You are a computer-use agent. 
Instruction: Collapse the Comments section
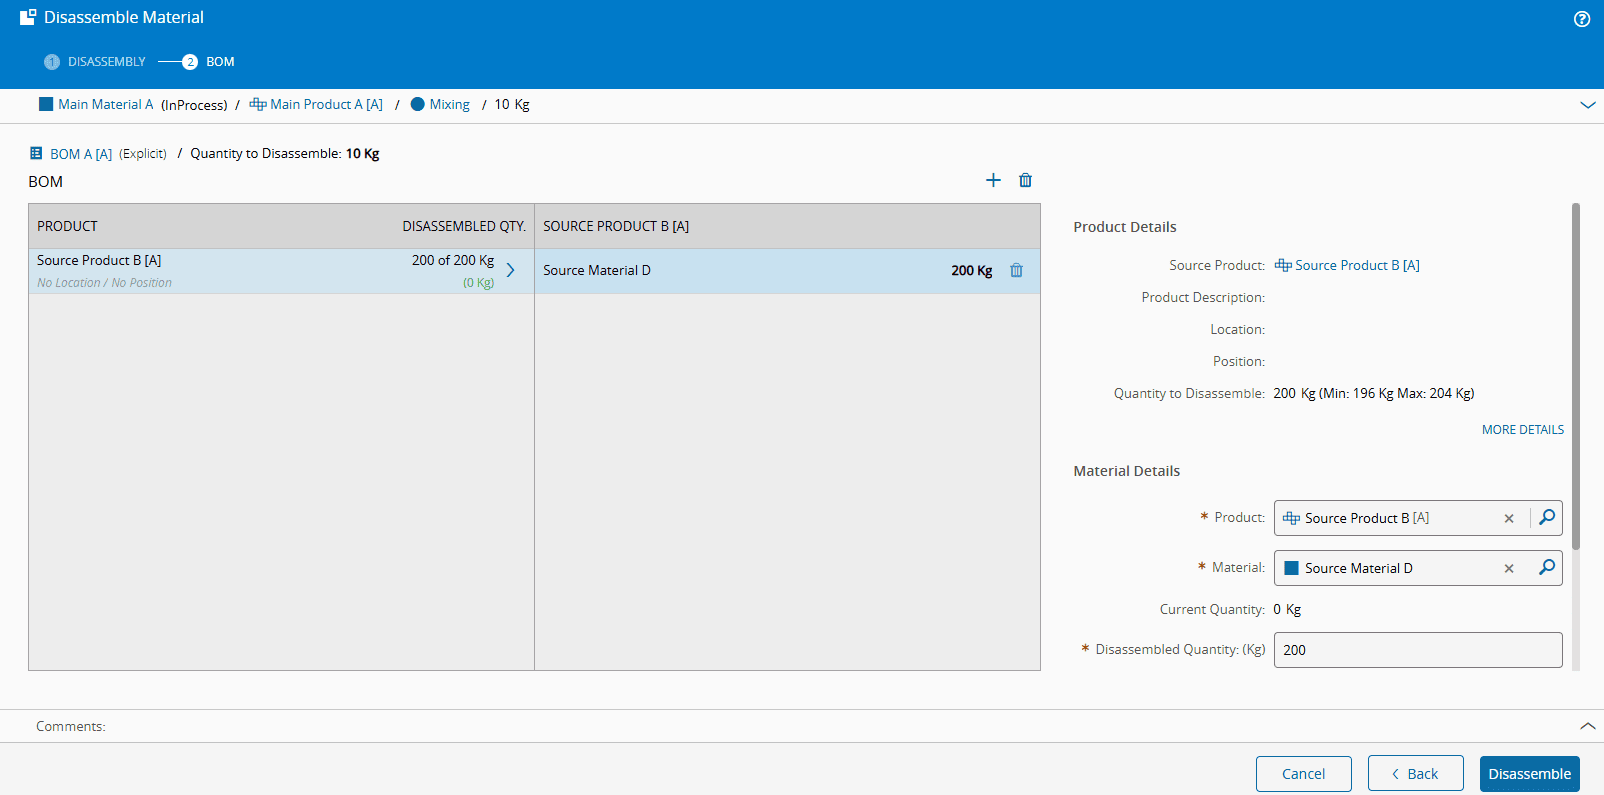1587,726
